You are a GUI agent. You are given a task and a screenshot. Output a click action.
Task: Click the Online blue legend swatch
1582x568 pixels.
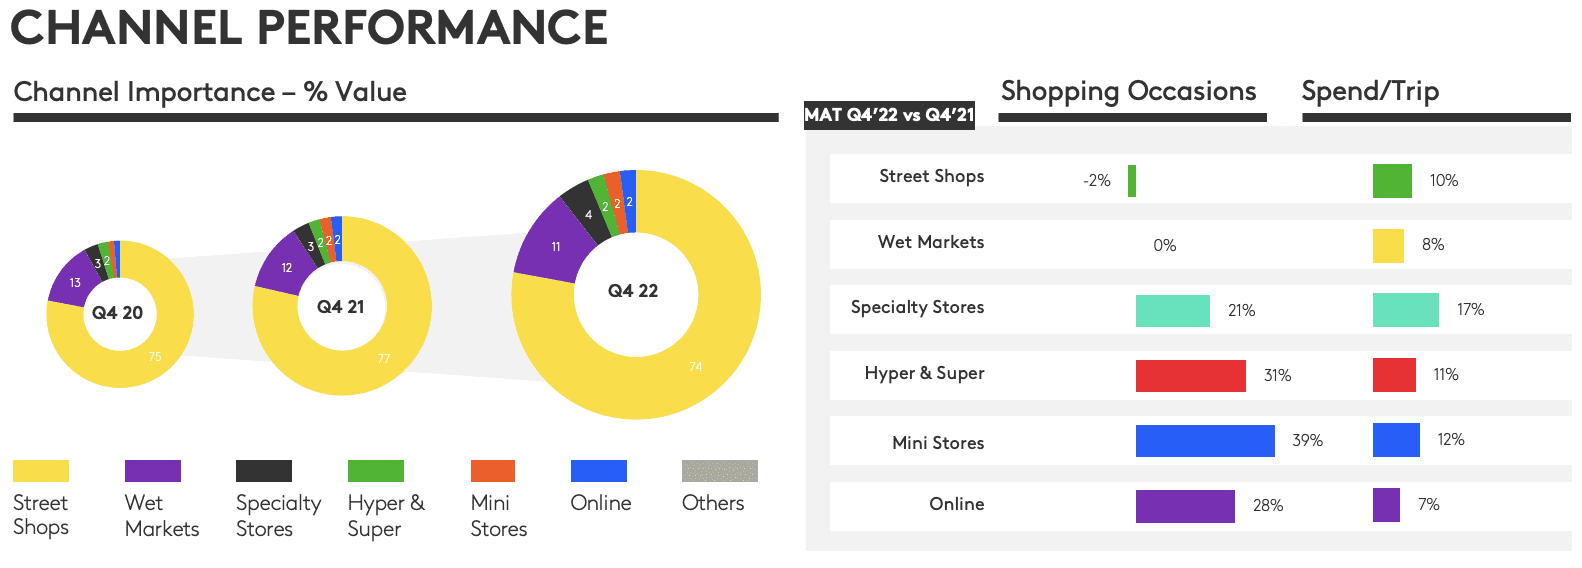598,471
